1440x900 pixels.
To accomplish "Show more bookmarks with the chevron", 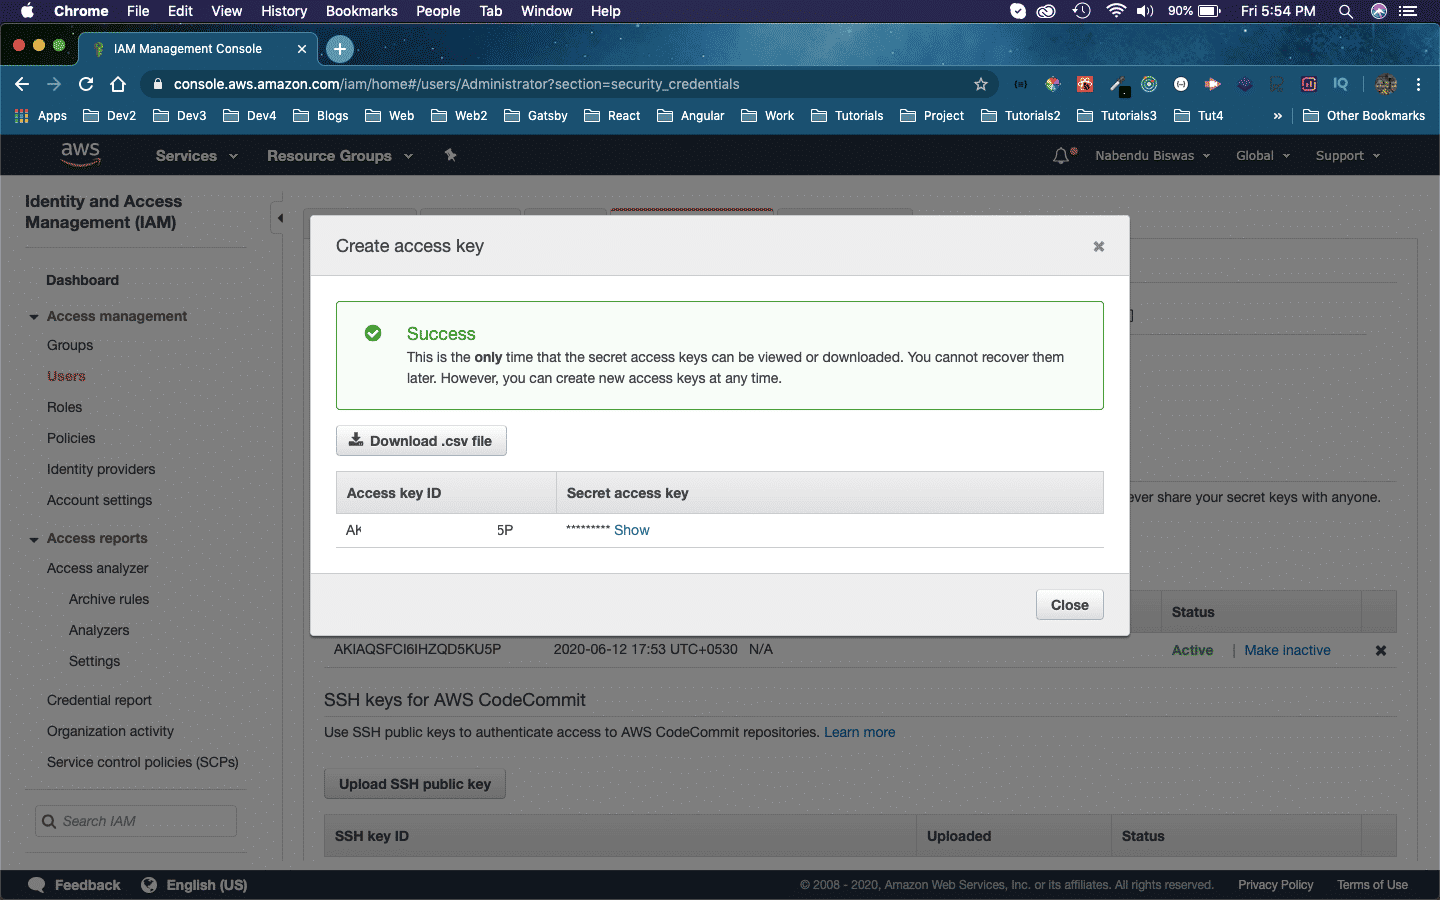I will coord(1277,116).
